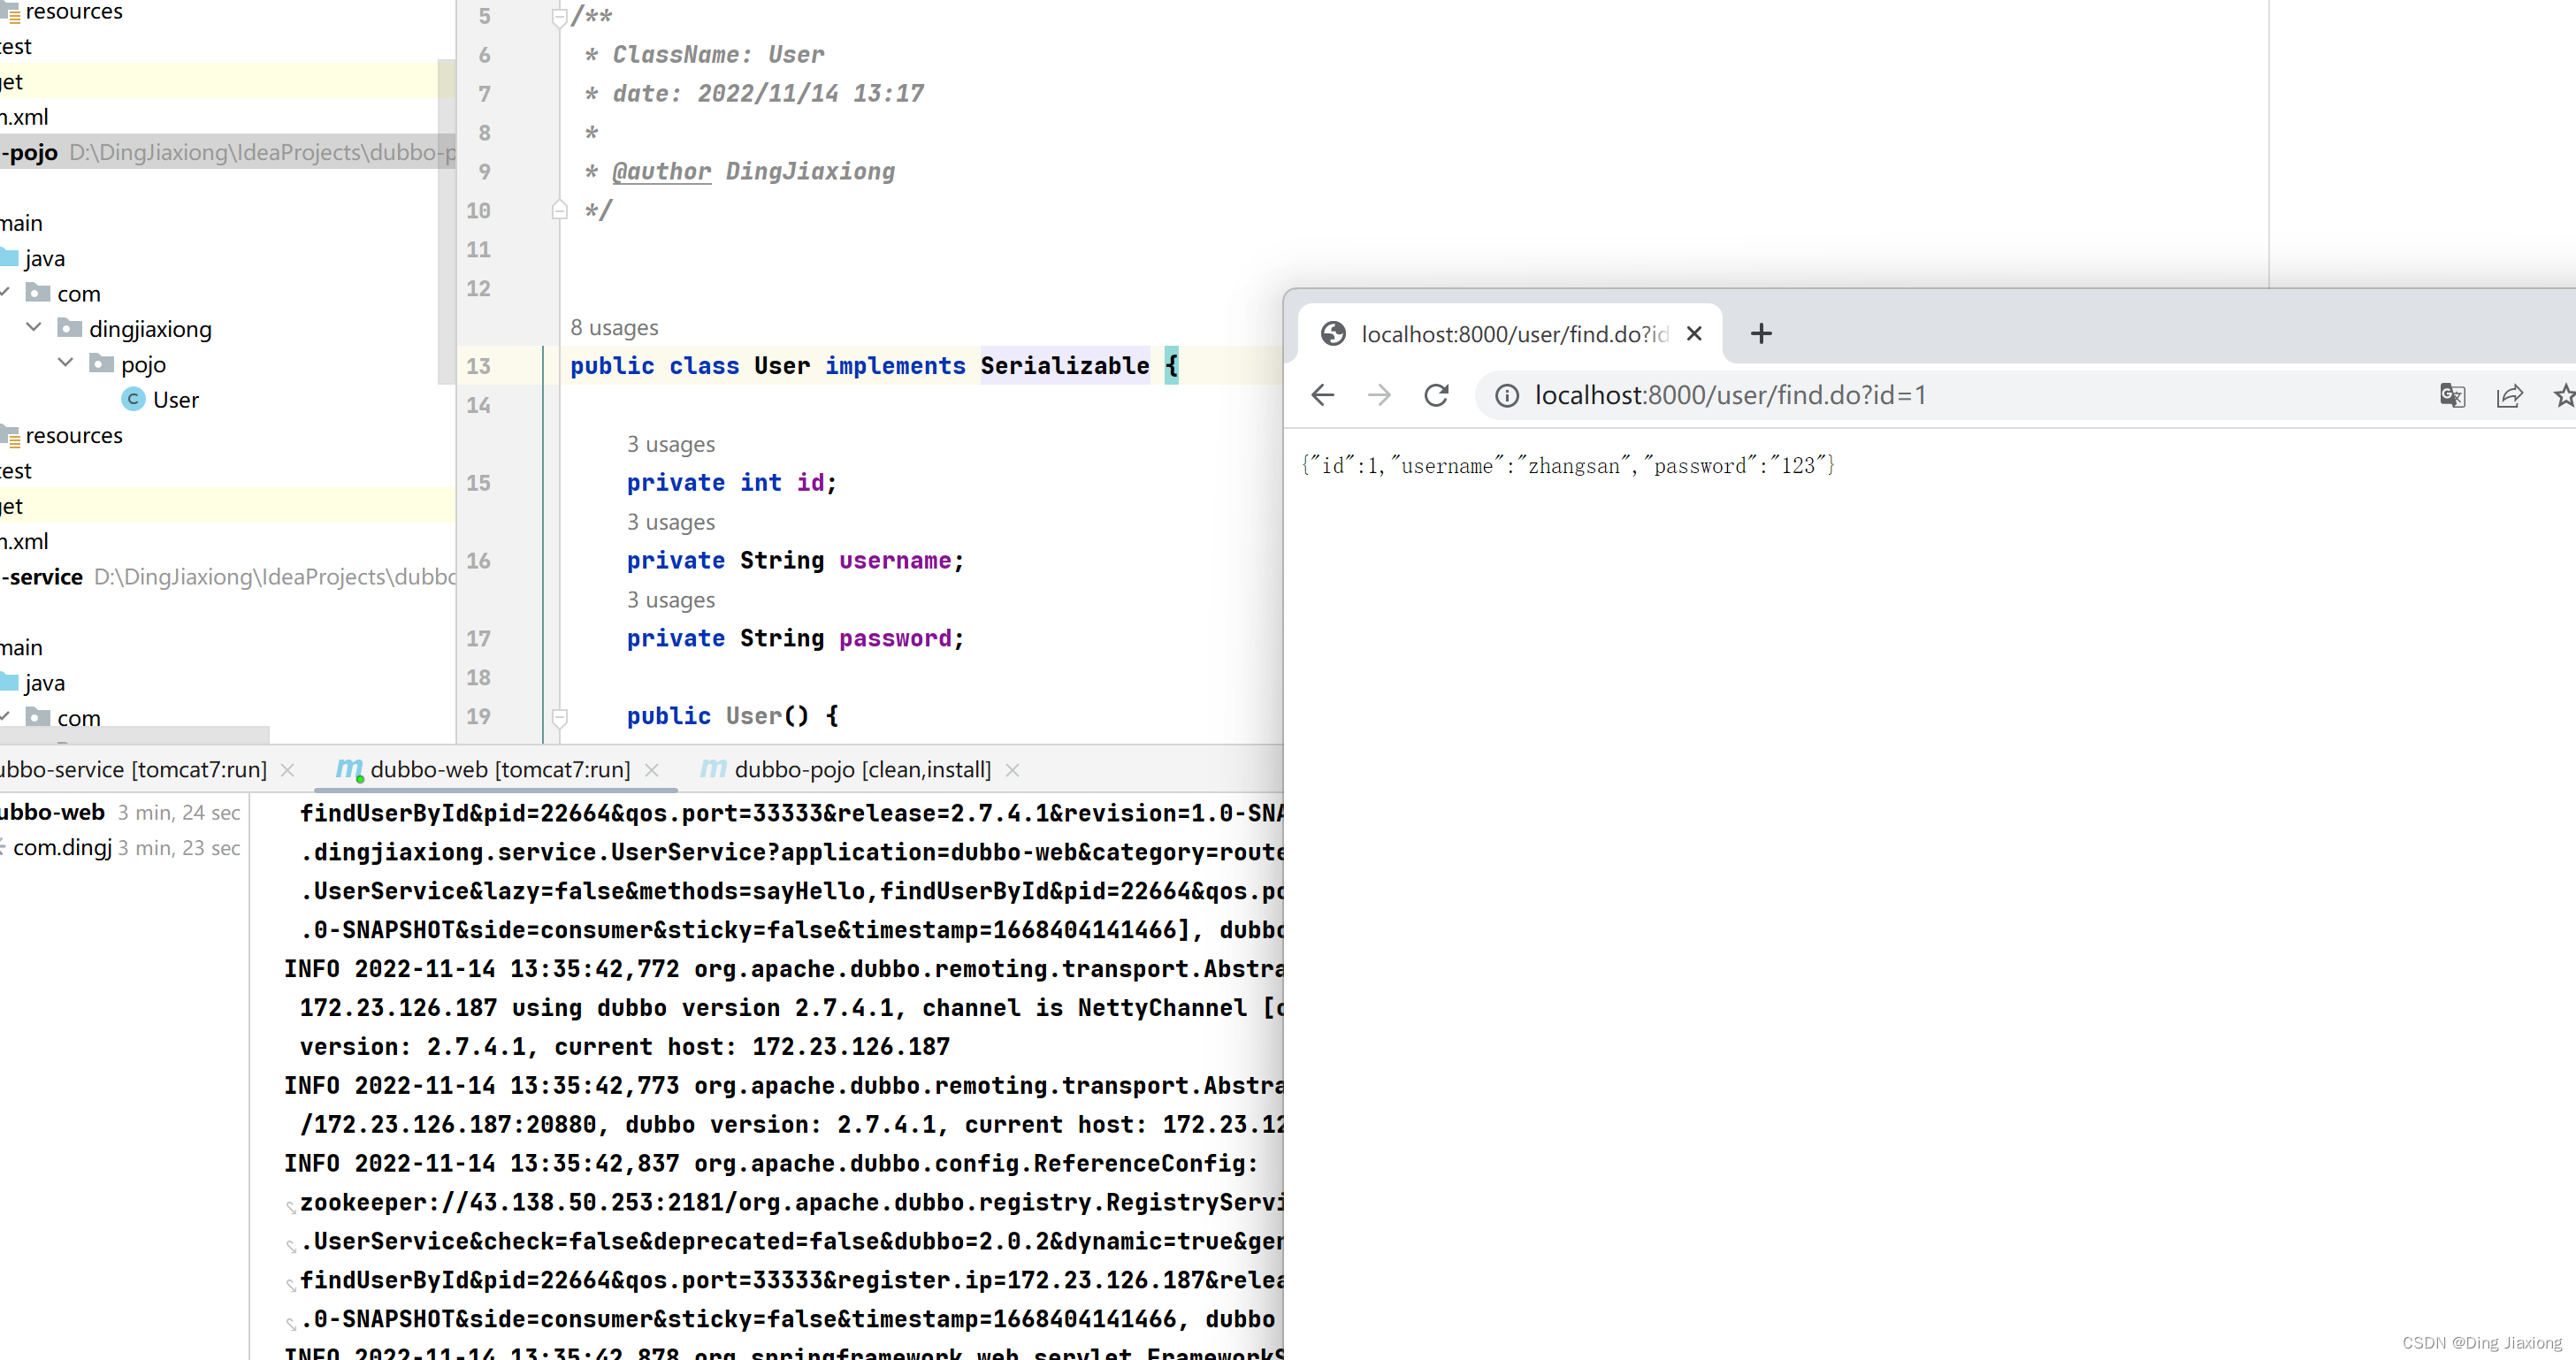Select the -service module root row
This screenshot has width=2576, height=1360.
pyautogui.click(x=228, y=577)
